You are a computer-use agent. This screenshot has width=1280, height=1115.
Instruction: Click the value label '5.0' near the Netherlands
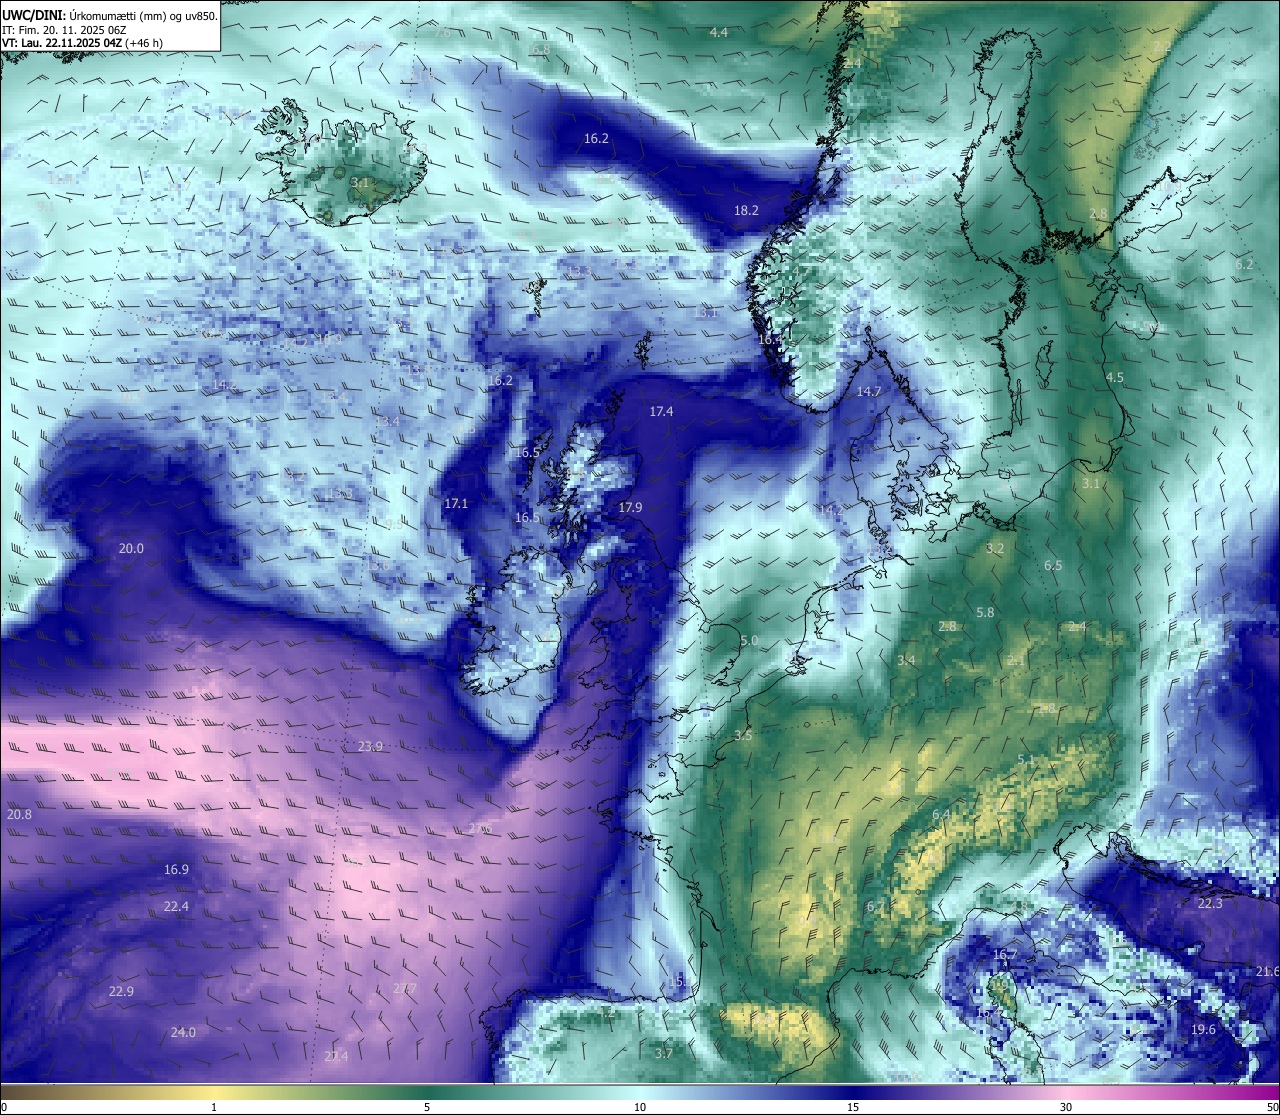pyautogui.click(x=749, y=641)
